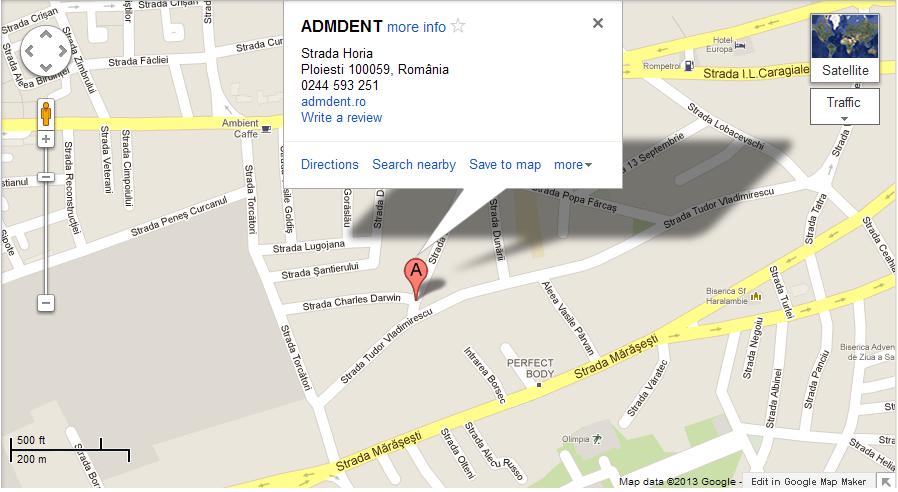The image size is (898, 492).
Task: Pan the map up with the top arrow
Action: coord(46,36)
